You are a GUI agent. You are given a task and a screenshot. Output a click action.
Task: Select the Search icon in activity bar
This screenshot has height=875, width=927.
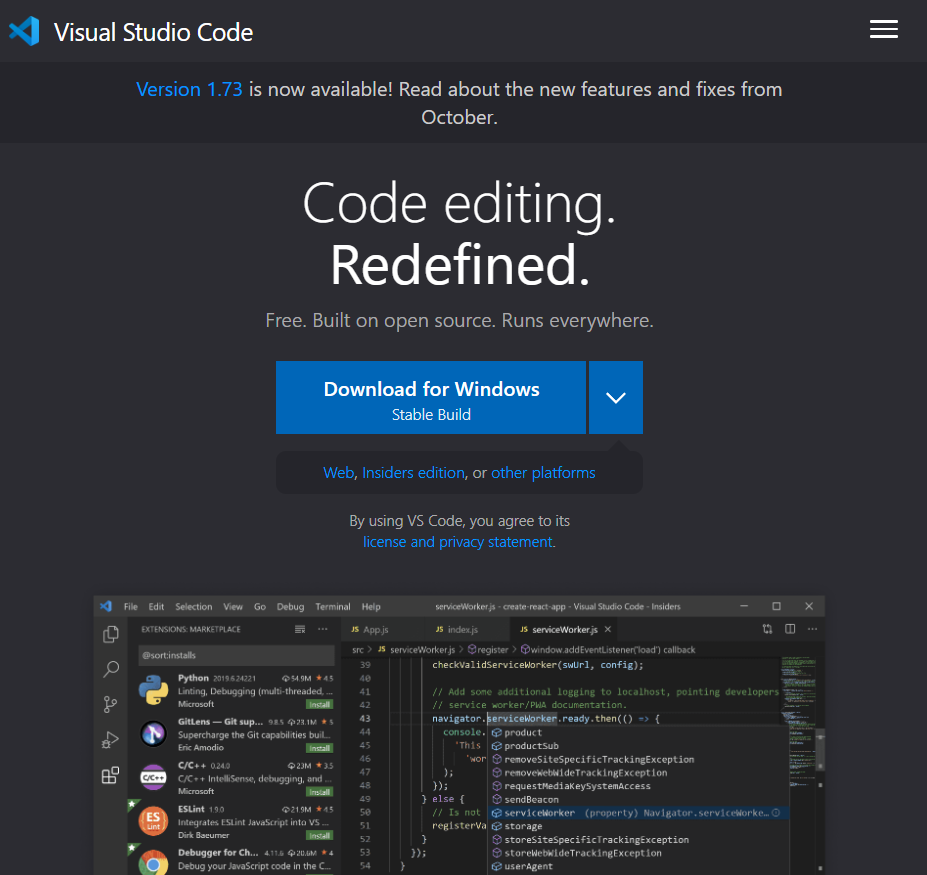[111, 670]
